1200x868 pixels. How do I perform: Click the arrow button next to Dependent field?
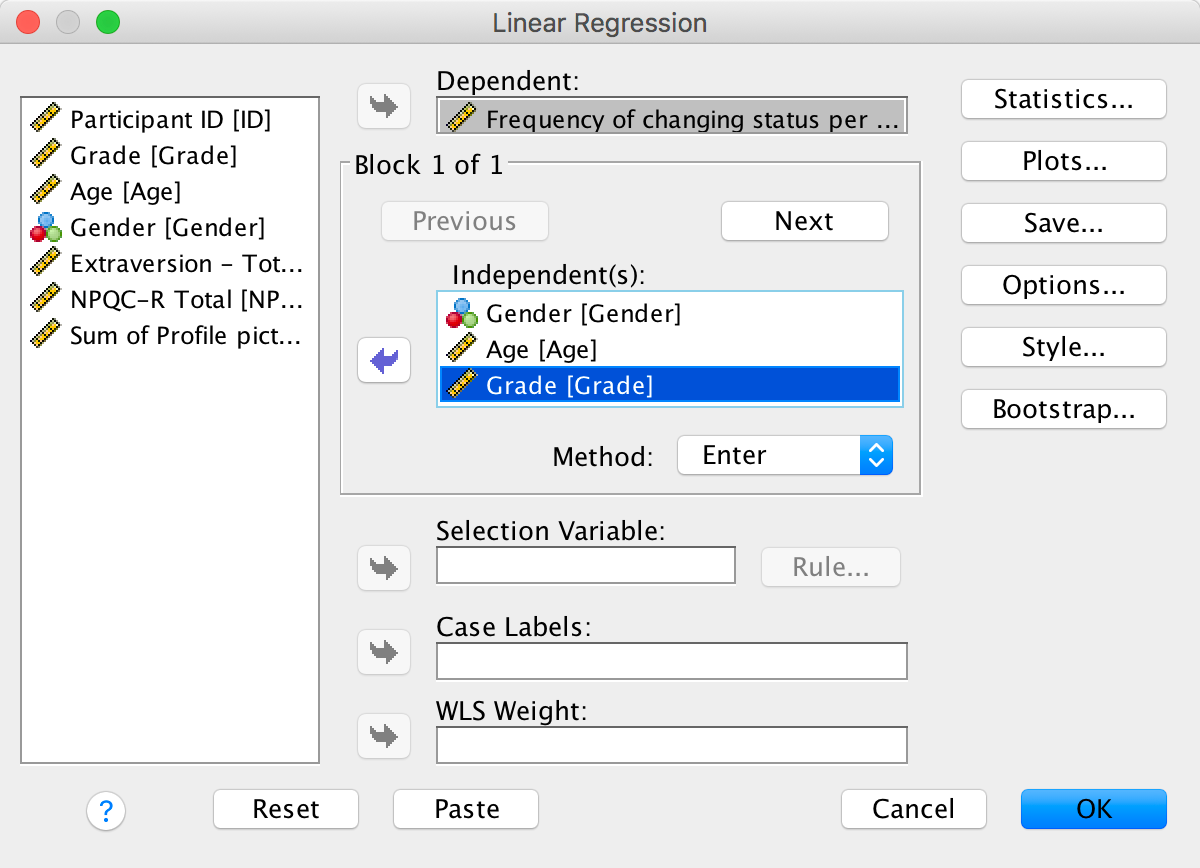pyautogui.click(x=384, y=107)
